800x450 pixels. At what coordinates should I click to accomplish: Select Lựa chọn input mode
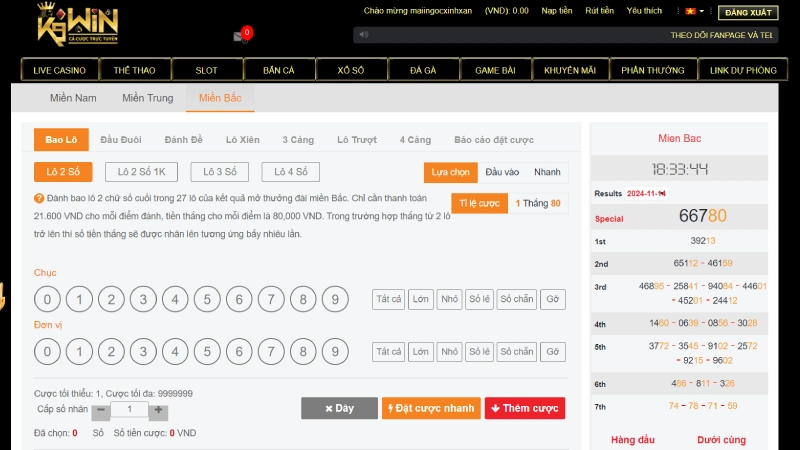pos(451,172)
